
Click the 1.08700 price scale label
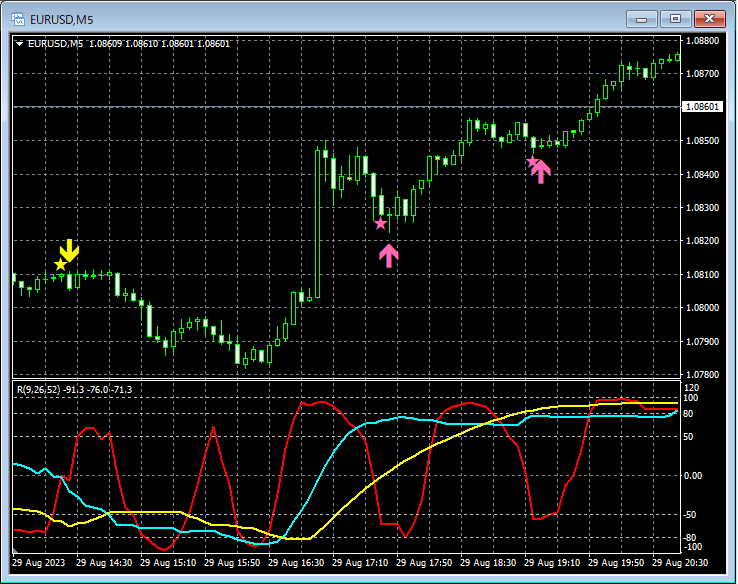tap(703, 74)
